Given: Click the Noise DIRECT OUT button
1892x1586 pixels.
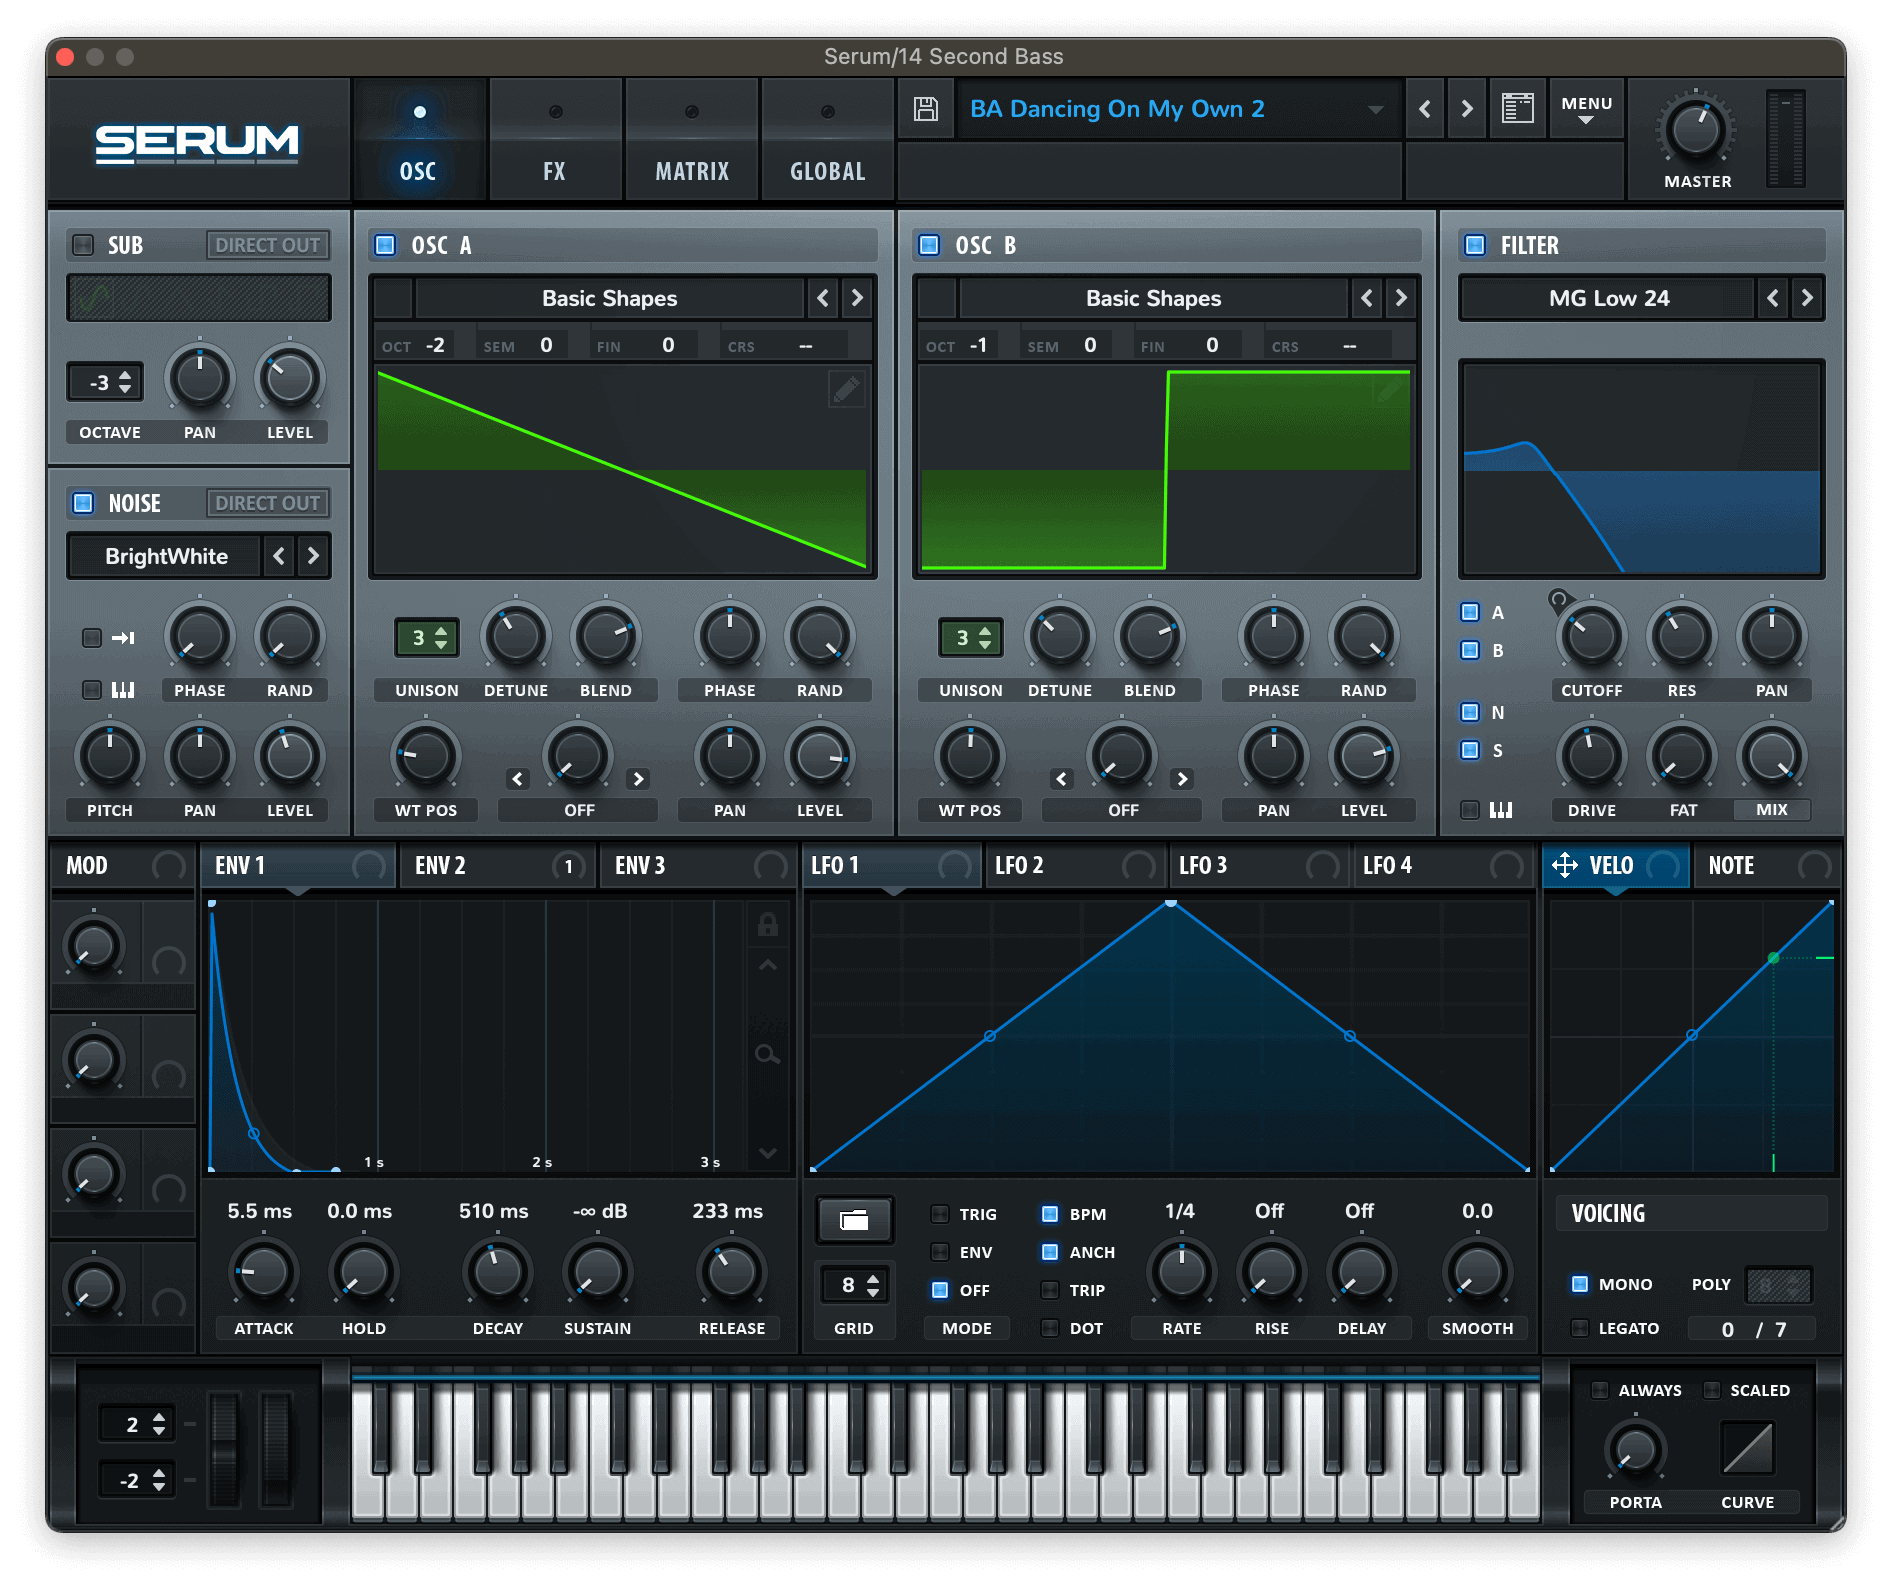Looking at the screenshot, I should [267, 503].
